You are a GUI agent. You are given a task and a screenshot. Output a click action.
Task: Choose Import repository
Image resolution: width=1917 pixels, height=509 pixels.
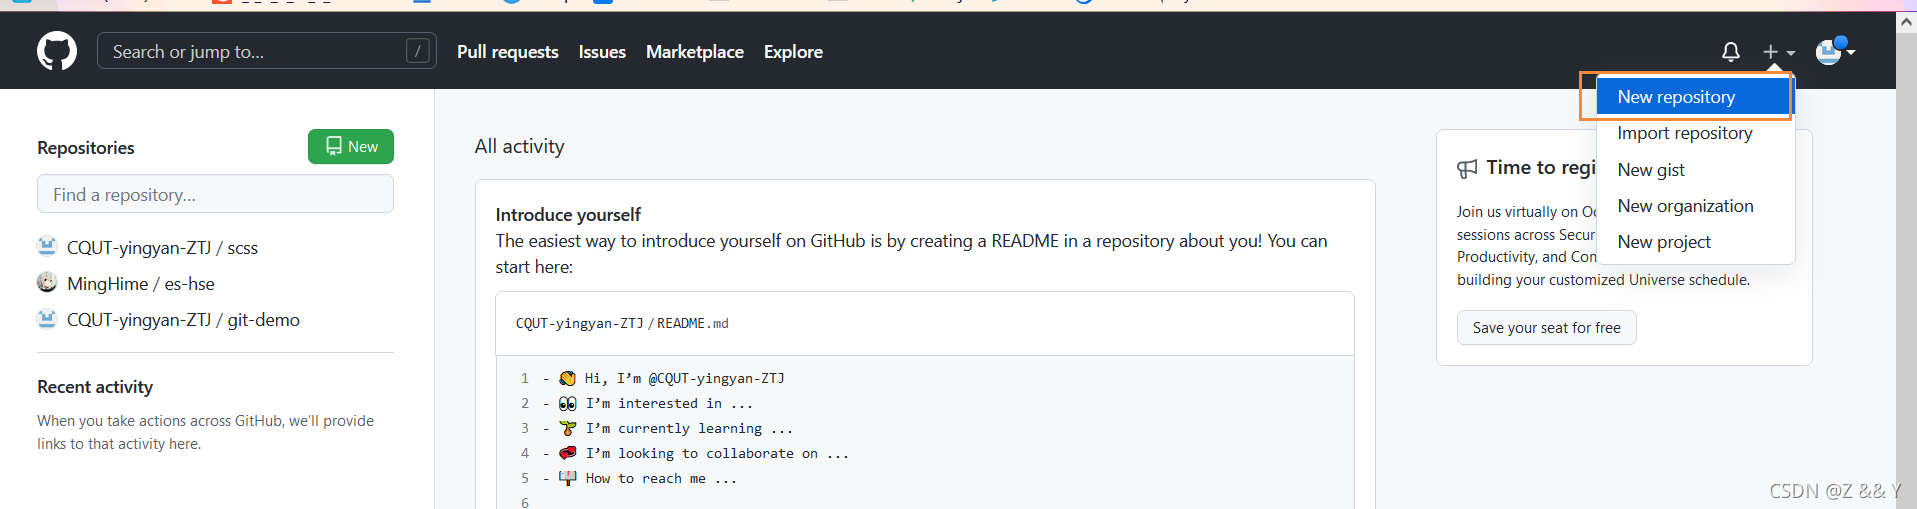pos(1685,133)
